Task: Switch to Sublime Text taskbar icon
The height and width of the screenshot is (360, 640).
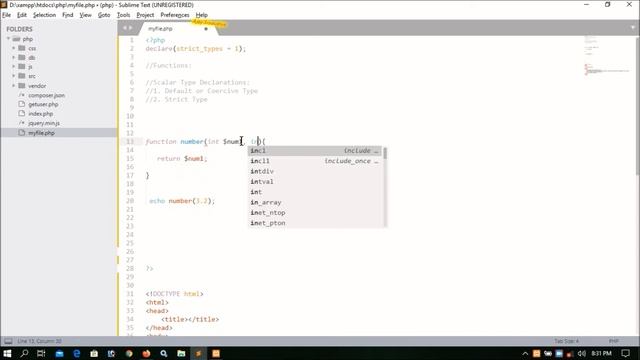Action: pyautogui.click(x=198, y=353)
